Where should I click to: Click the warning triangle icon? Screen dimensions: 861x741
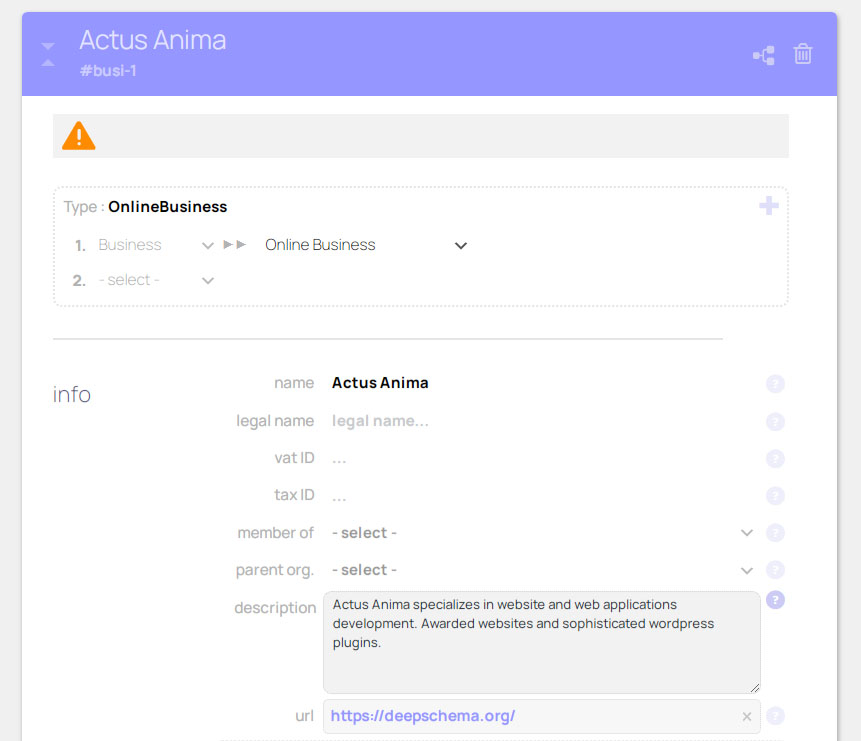pos(78,135)
